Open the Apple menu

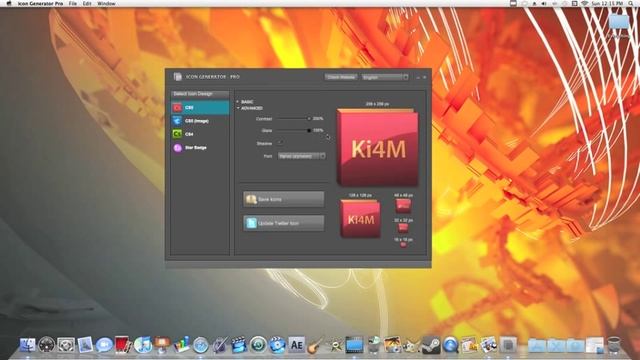[x=8, y=3]
